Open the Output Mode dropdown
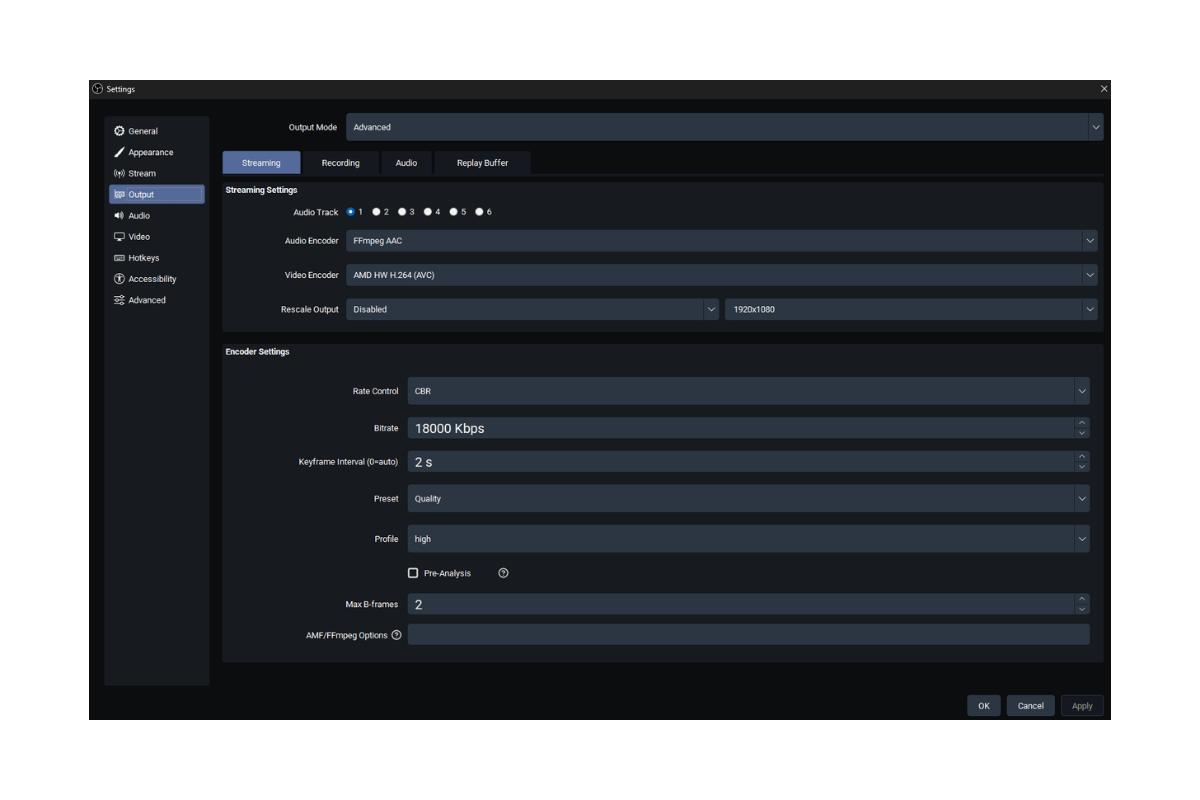1200x800 pixels. 725,127
